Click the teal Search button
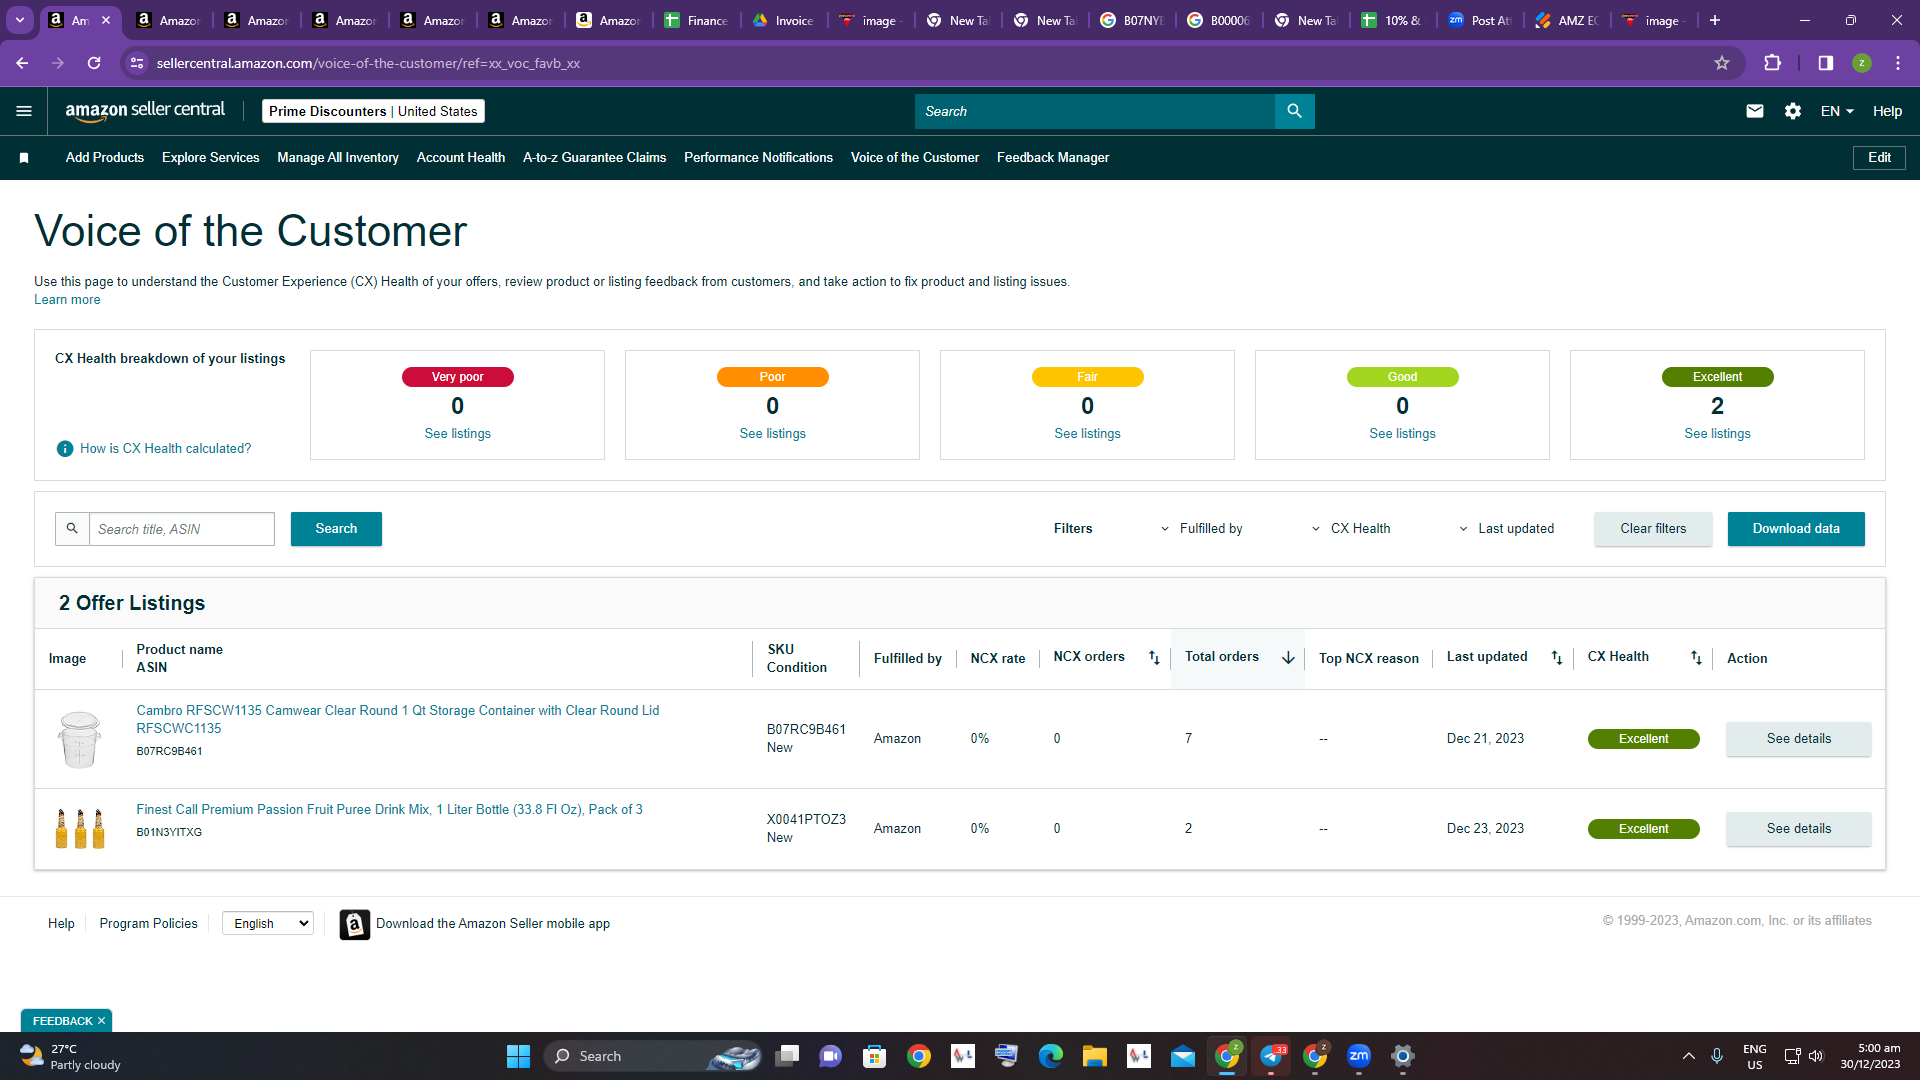The width and height of the screenshot is (1920, 1080). [336, 529]
